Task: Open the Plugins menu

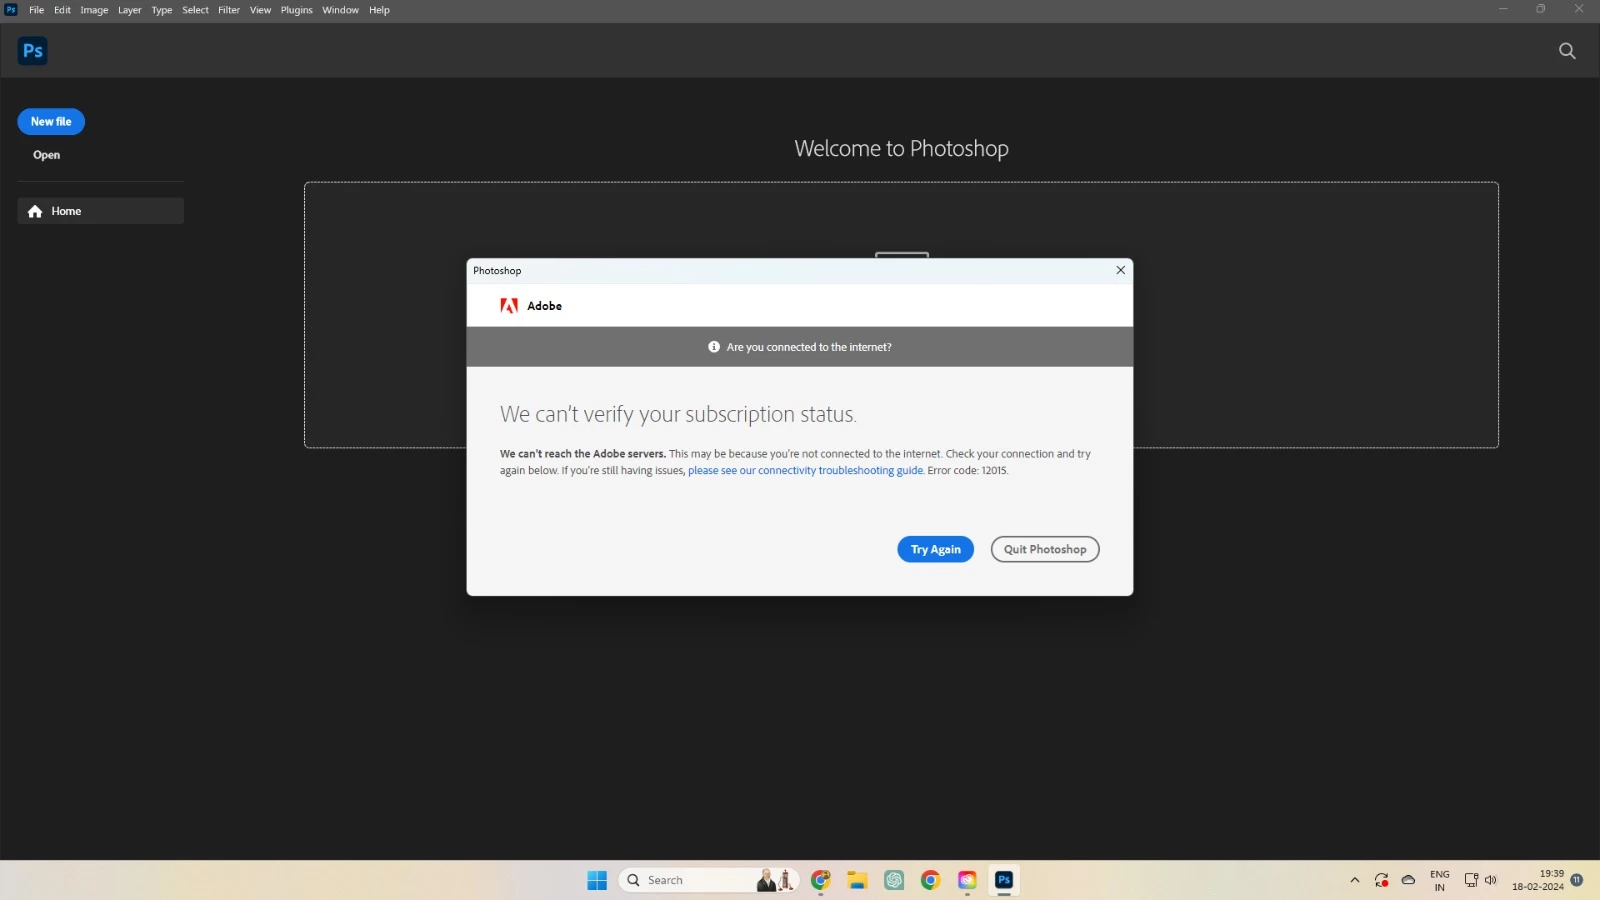Action: tap(296, 10)
